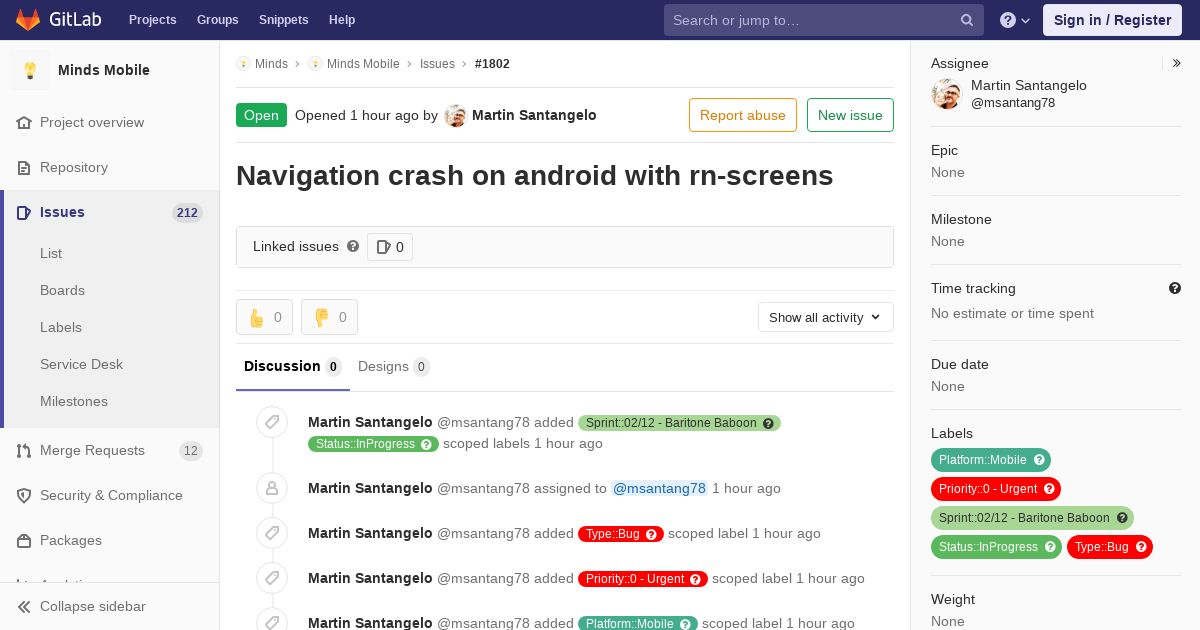
Task: Collapse the right sidebar with chevron icon
Action: (1176, 63)
